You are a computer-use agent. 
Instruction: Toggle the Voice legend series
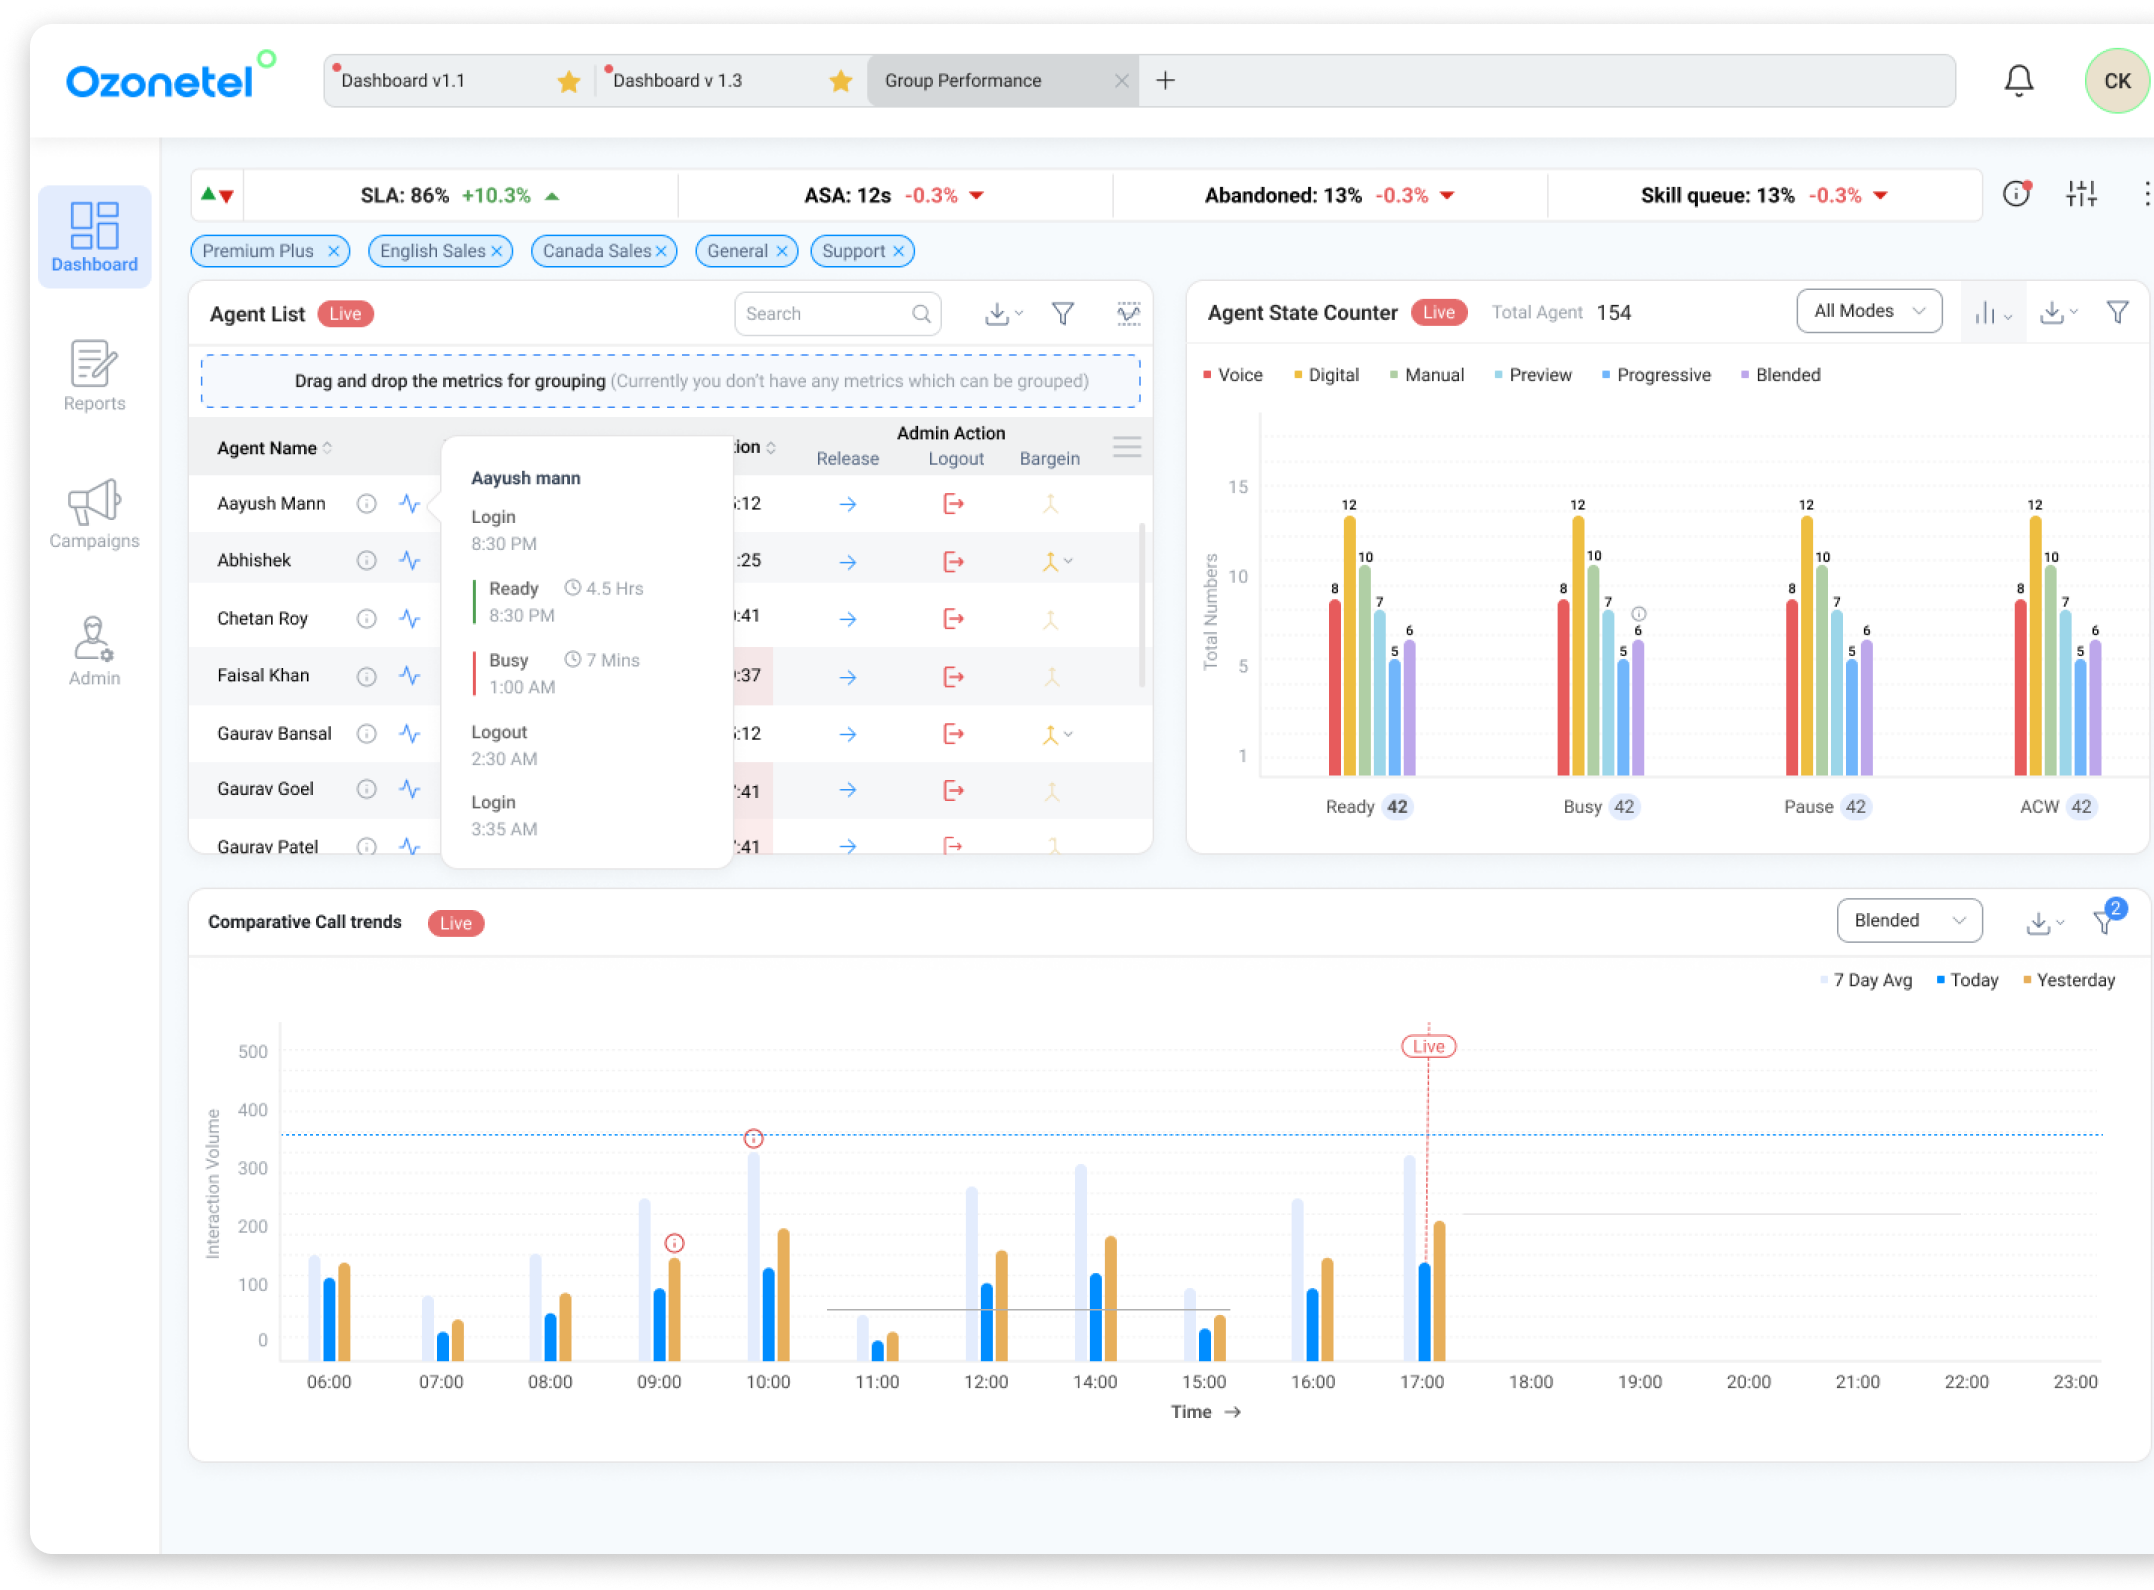tap(1233, 375)
